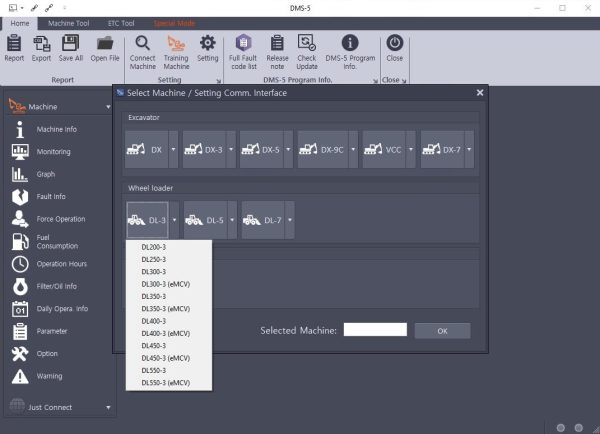
Task: Choose DL550-3 from the list
Action: (169, 370)
